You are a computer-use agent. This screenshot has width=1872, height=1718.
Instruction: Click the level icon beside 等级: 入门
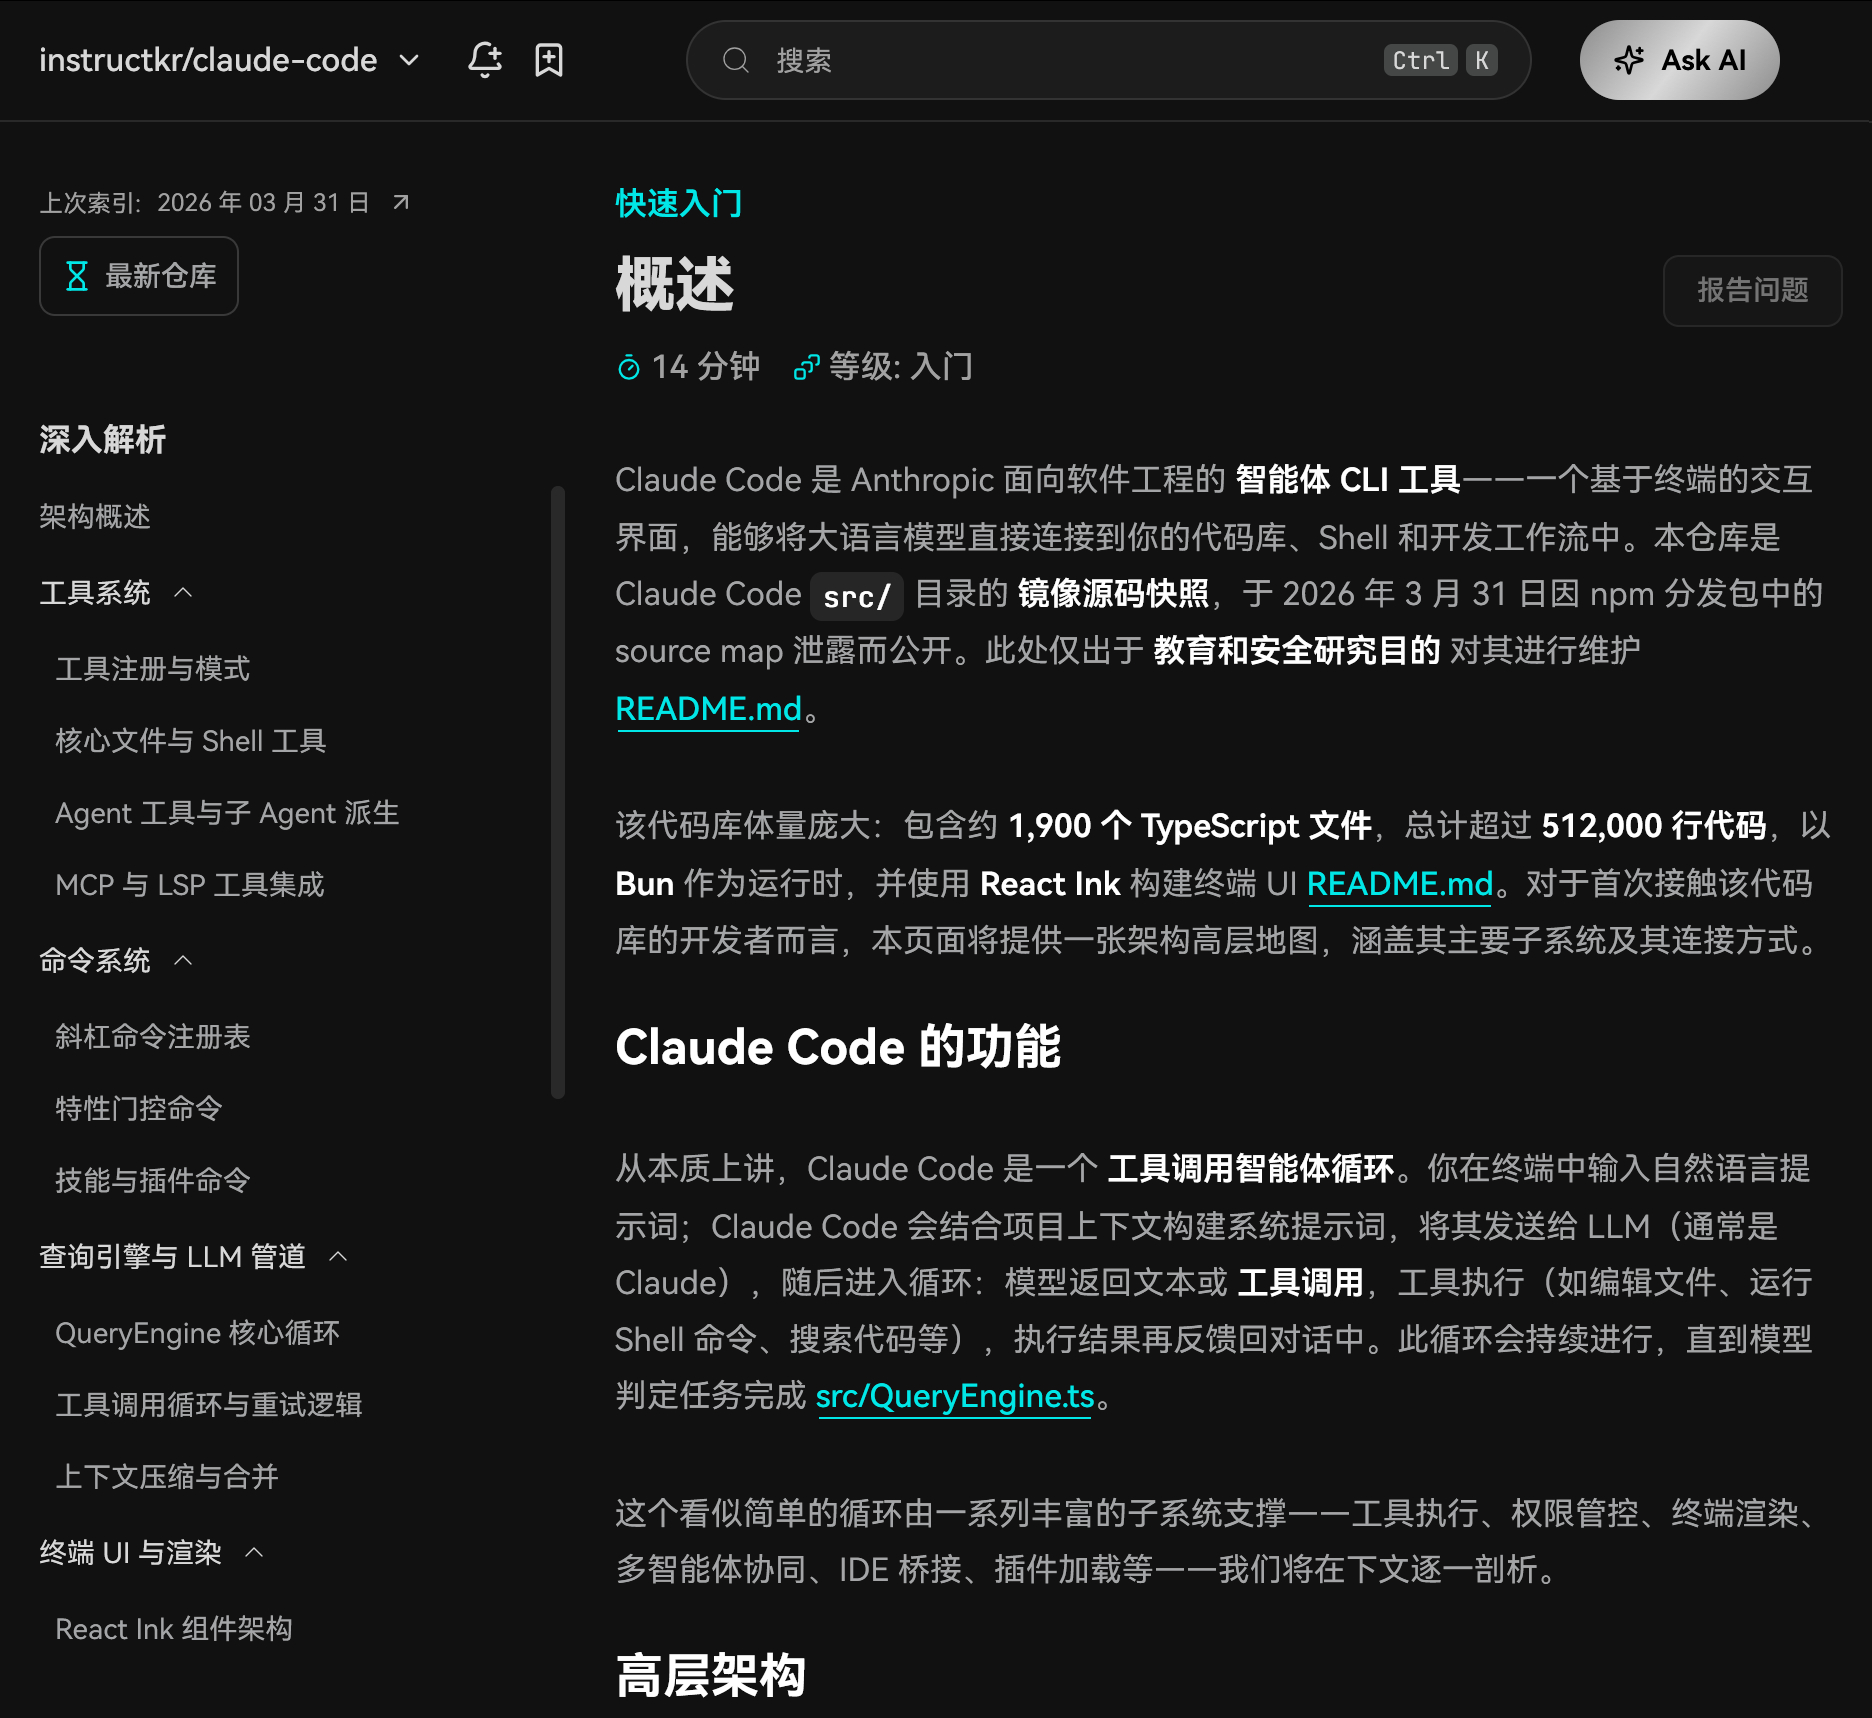(x=808, y=366)
